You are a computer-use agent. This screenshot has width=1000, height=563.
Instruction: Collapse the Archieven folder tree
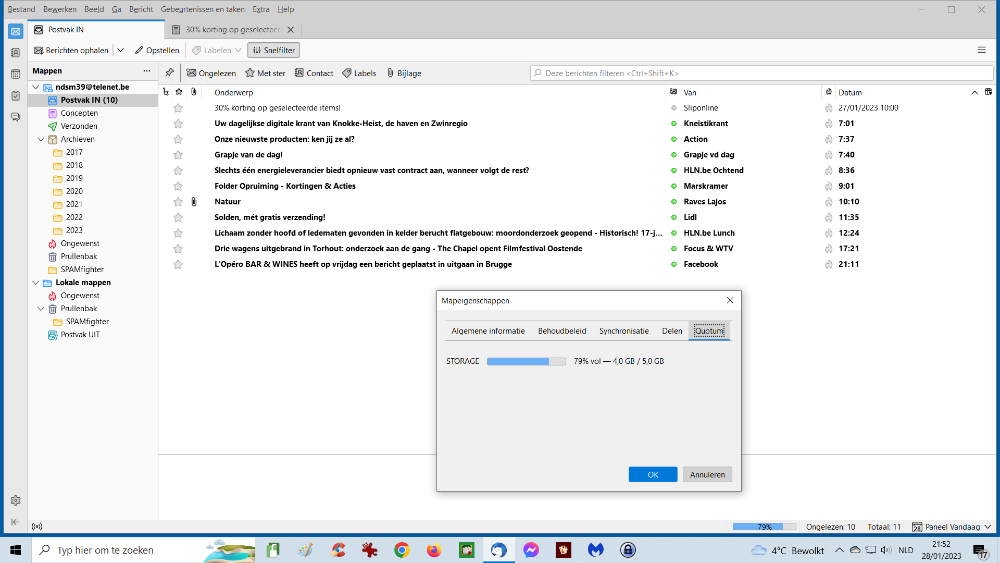click(40, 139)
